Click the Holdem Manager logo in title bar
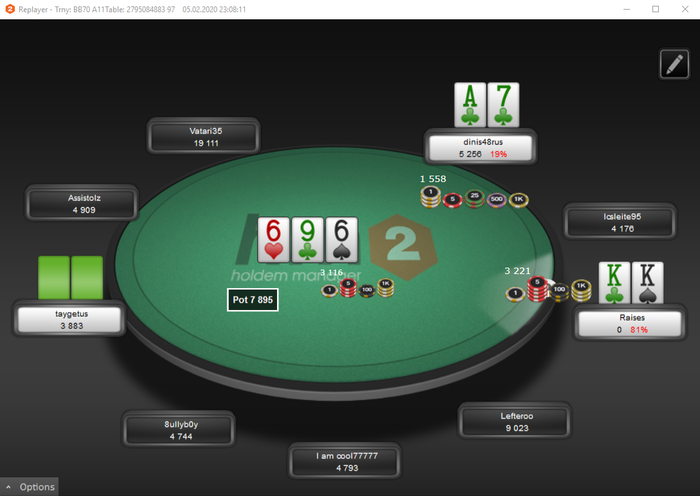The width and height of the screenshot is (700, 496). pos(9,9)
